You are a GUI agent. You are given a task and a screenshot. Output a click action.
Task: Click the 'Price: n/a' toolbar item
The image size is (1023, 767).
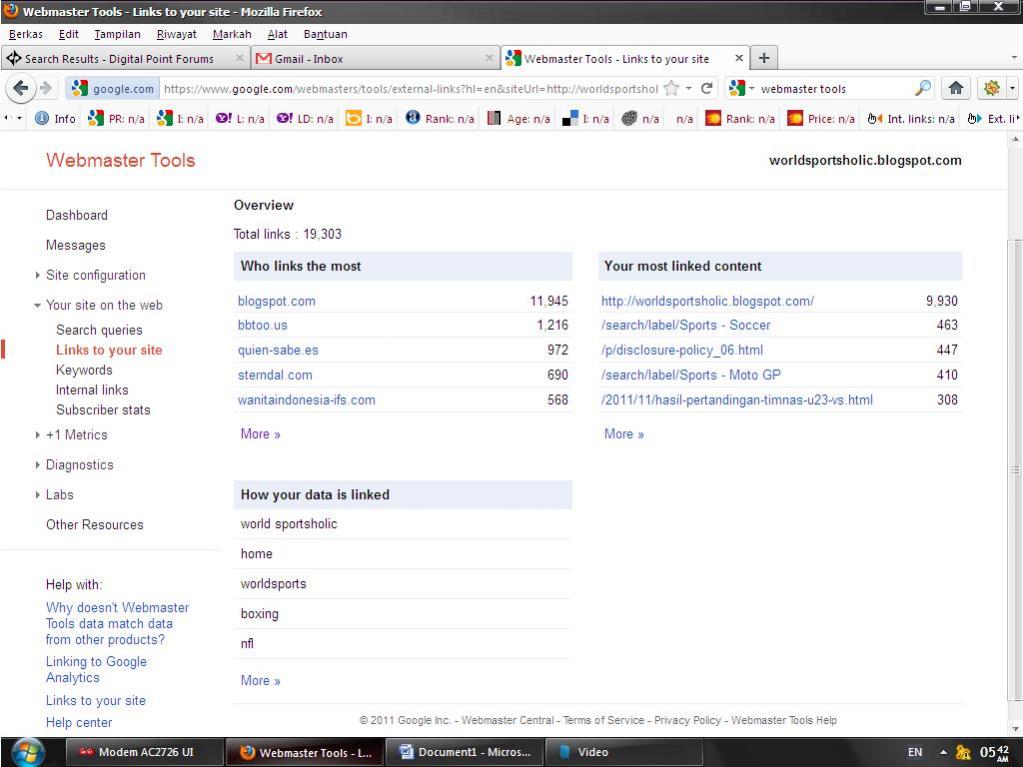[821, 119]
